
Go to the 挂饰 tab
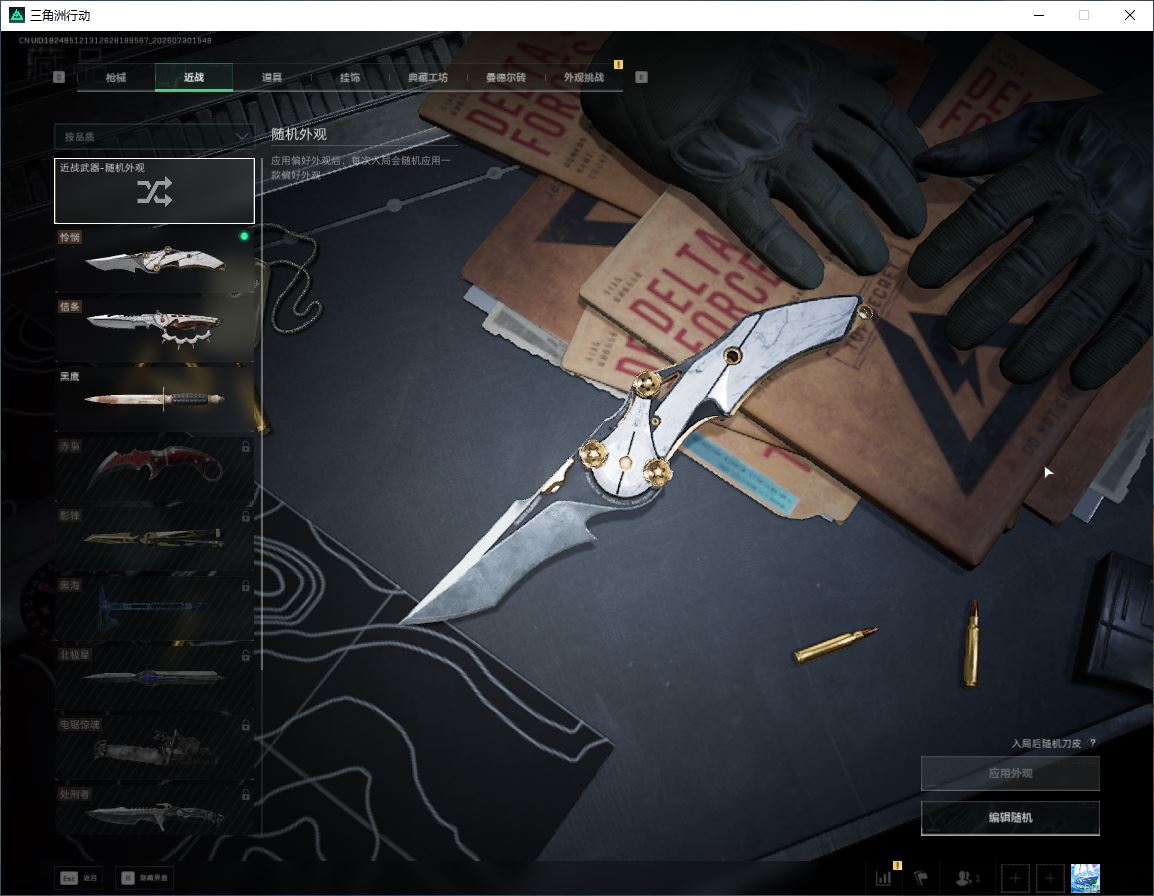[x=350, y=77]
